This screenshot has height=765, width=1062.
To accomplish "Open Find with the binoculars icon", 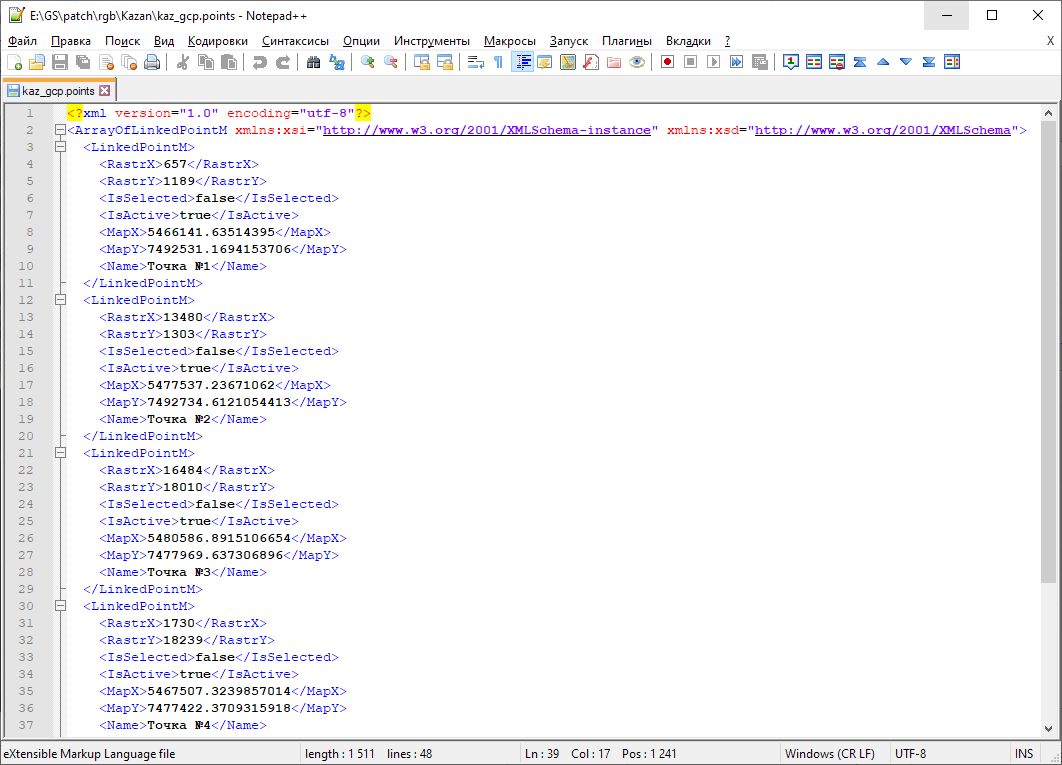I will 313,62.
